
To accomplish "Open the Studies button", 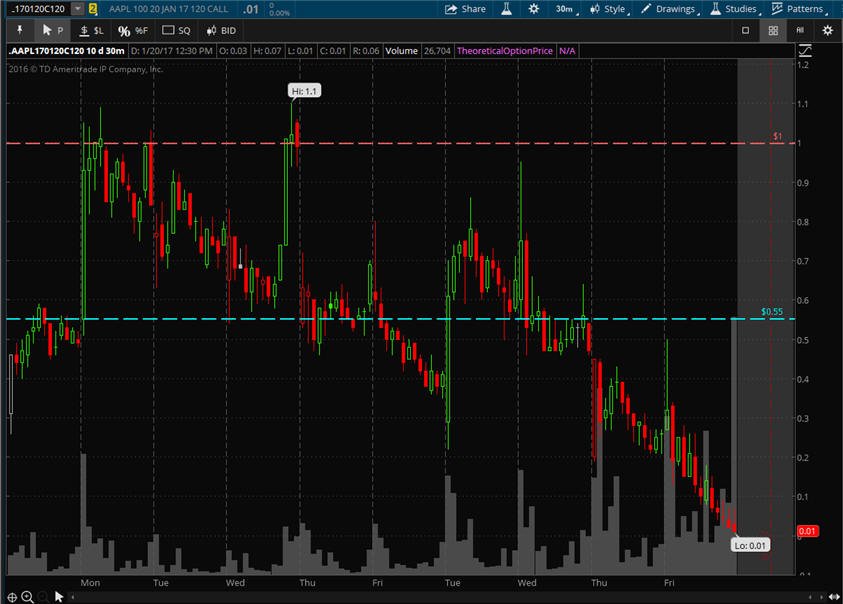I will 734,9.
